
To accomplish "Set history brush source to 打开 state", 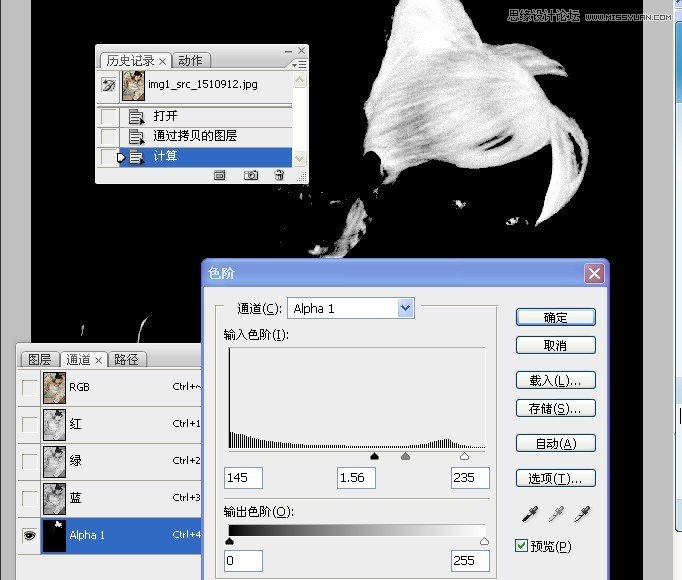I will pyautogui.click(x=109, y=117).
